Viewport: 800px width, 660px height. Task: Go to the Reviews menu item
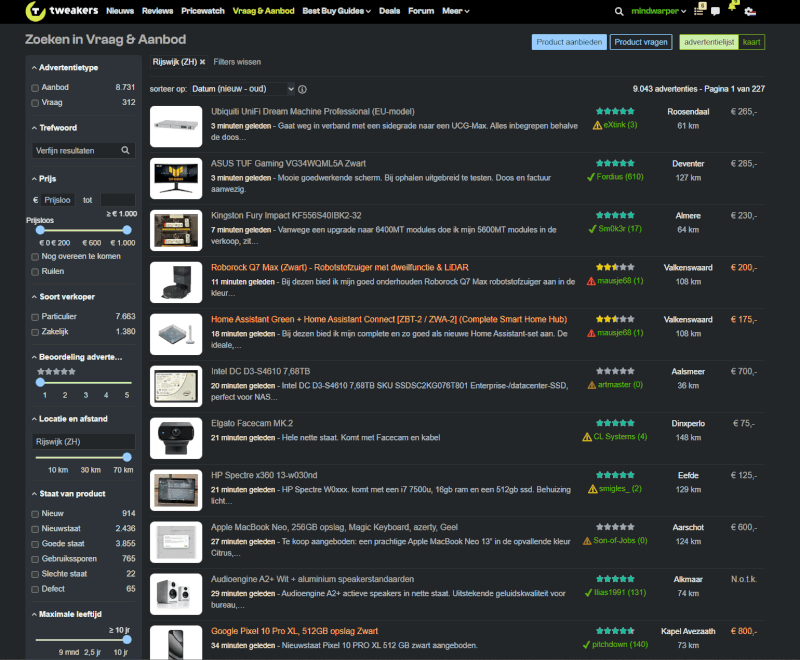point(157,11)
